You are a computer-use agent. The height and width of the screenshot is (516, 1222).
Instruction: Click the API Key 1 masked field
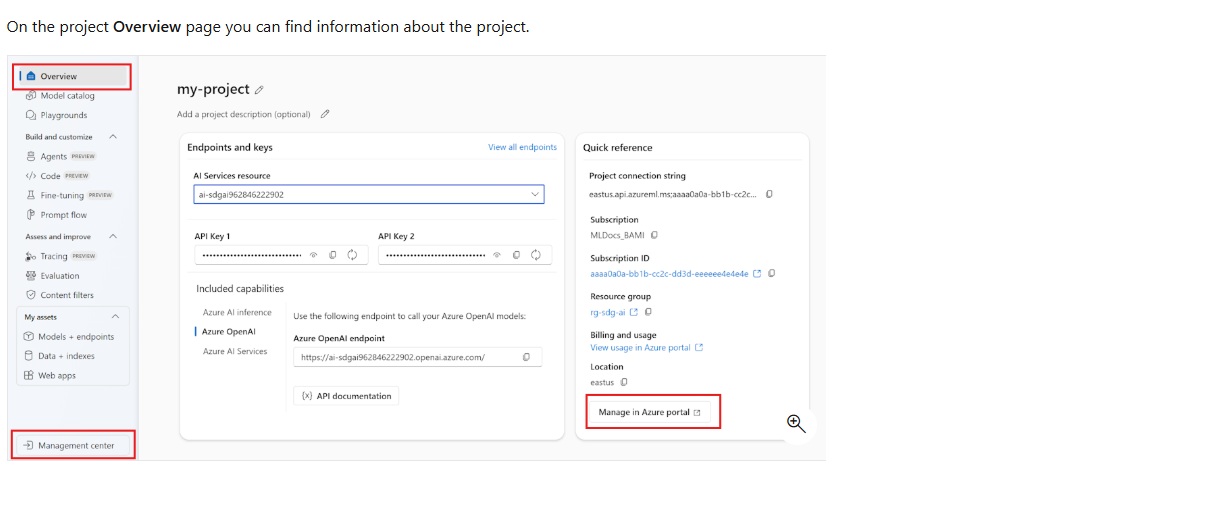click(x=251, y=255)
